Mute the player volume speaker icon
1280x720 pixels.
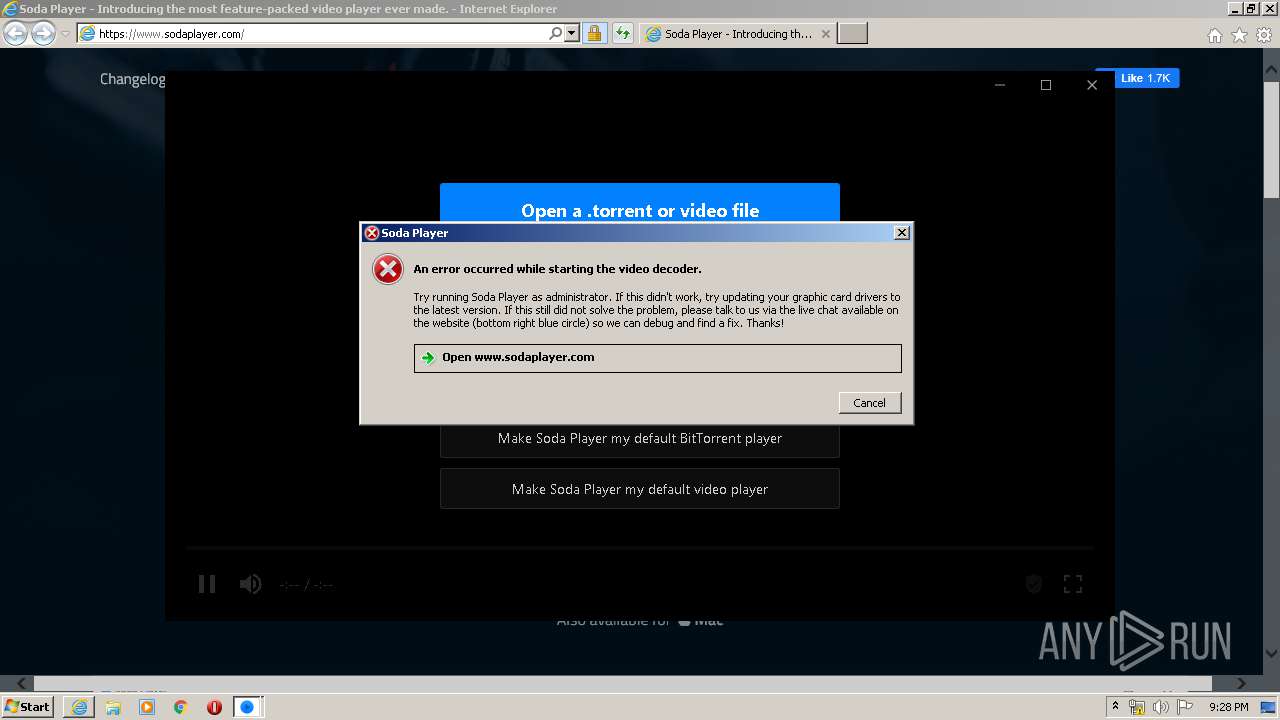pyautogui.click(x=250, y=584)
